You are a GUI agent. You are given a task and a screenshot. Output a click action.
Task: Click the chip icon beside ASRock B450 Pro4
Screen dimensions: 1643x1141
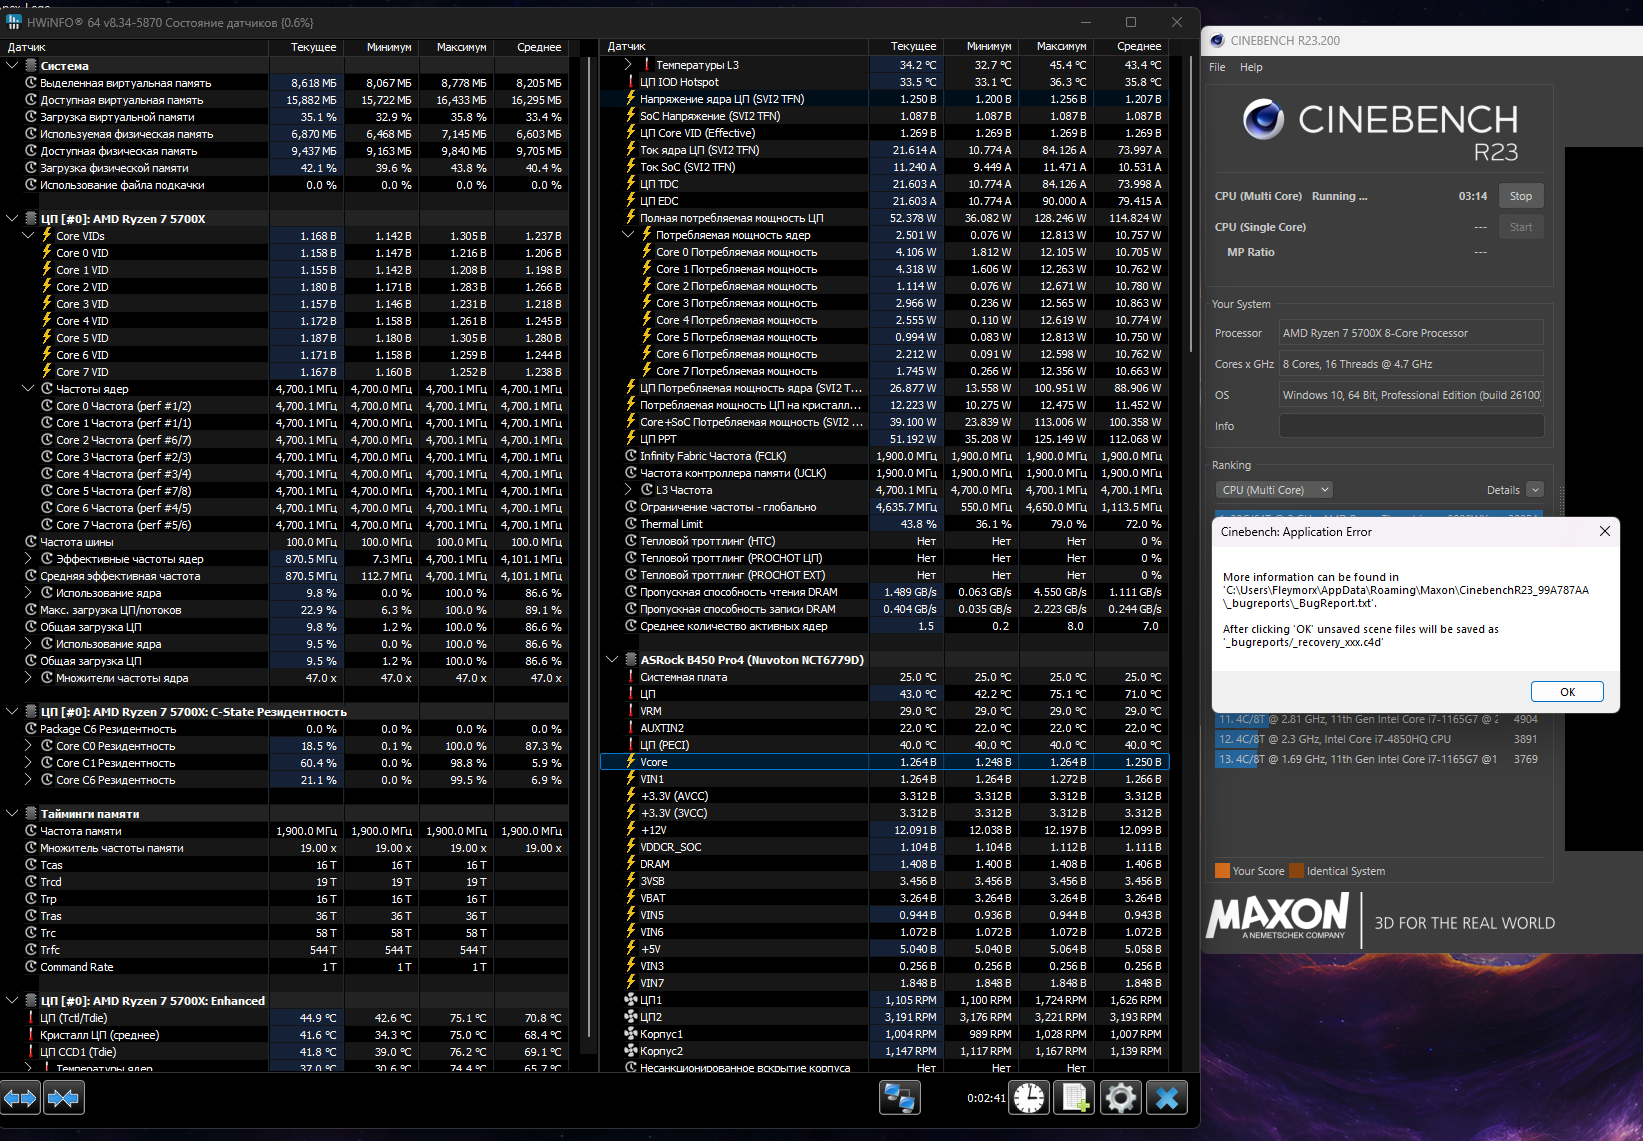click(631, 660)
